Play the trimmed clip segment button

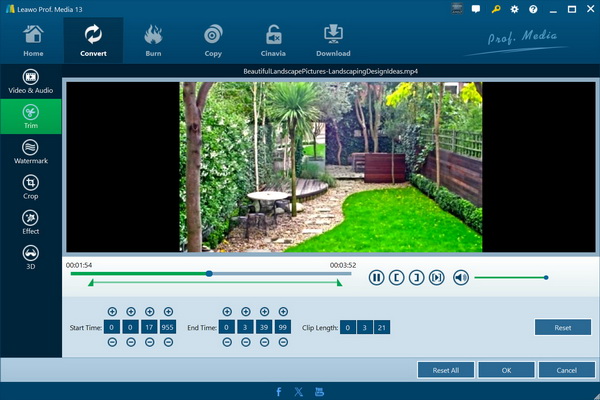(437, 278)
